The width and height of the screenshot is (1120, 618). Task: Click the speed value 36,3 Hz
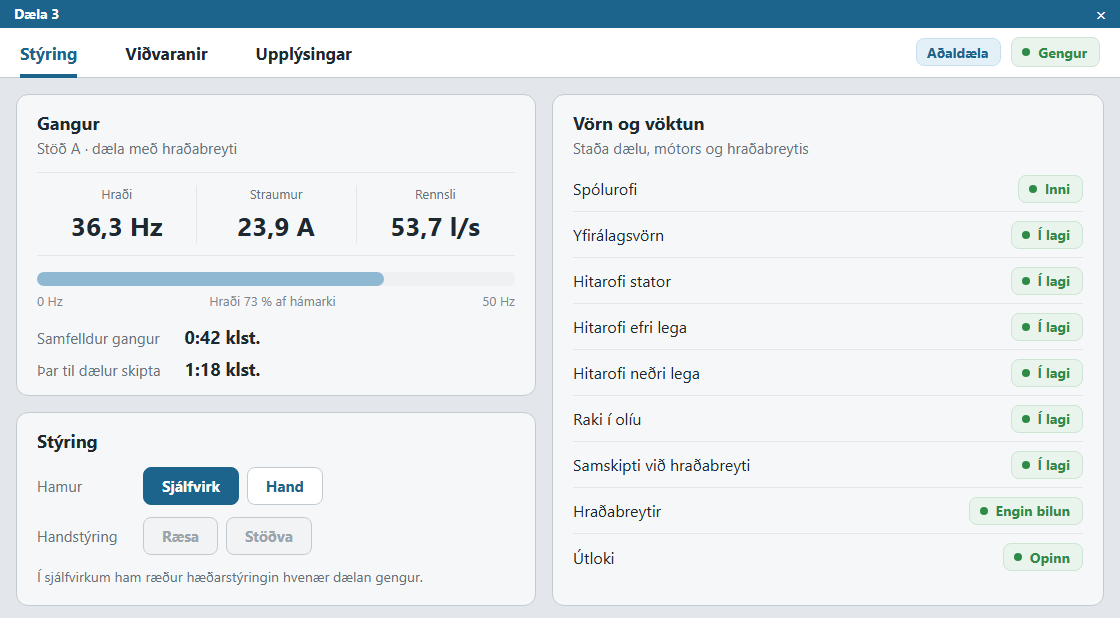(117, 227)
